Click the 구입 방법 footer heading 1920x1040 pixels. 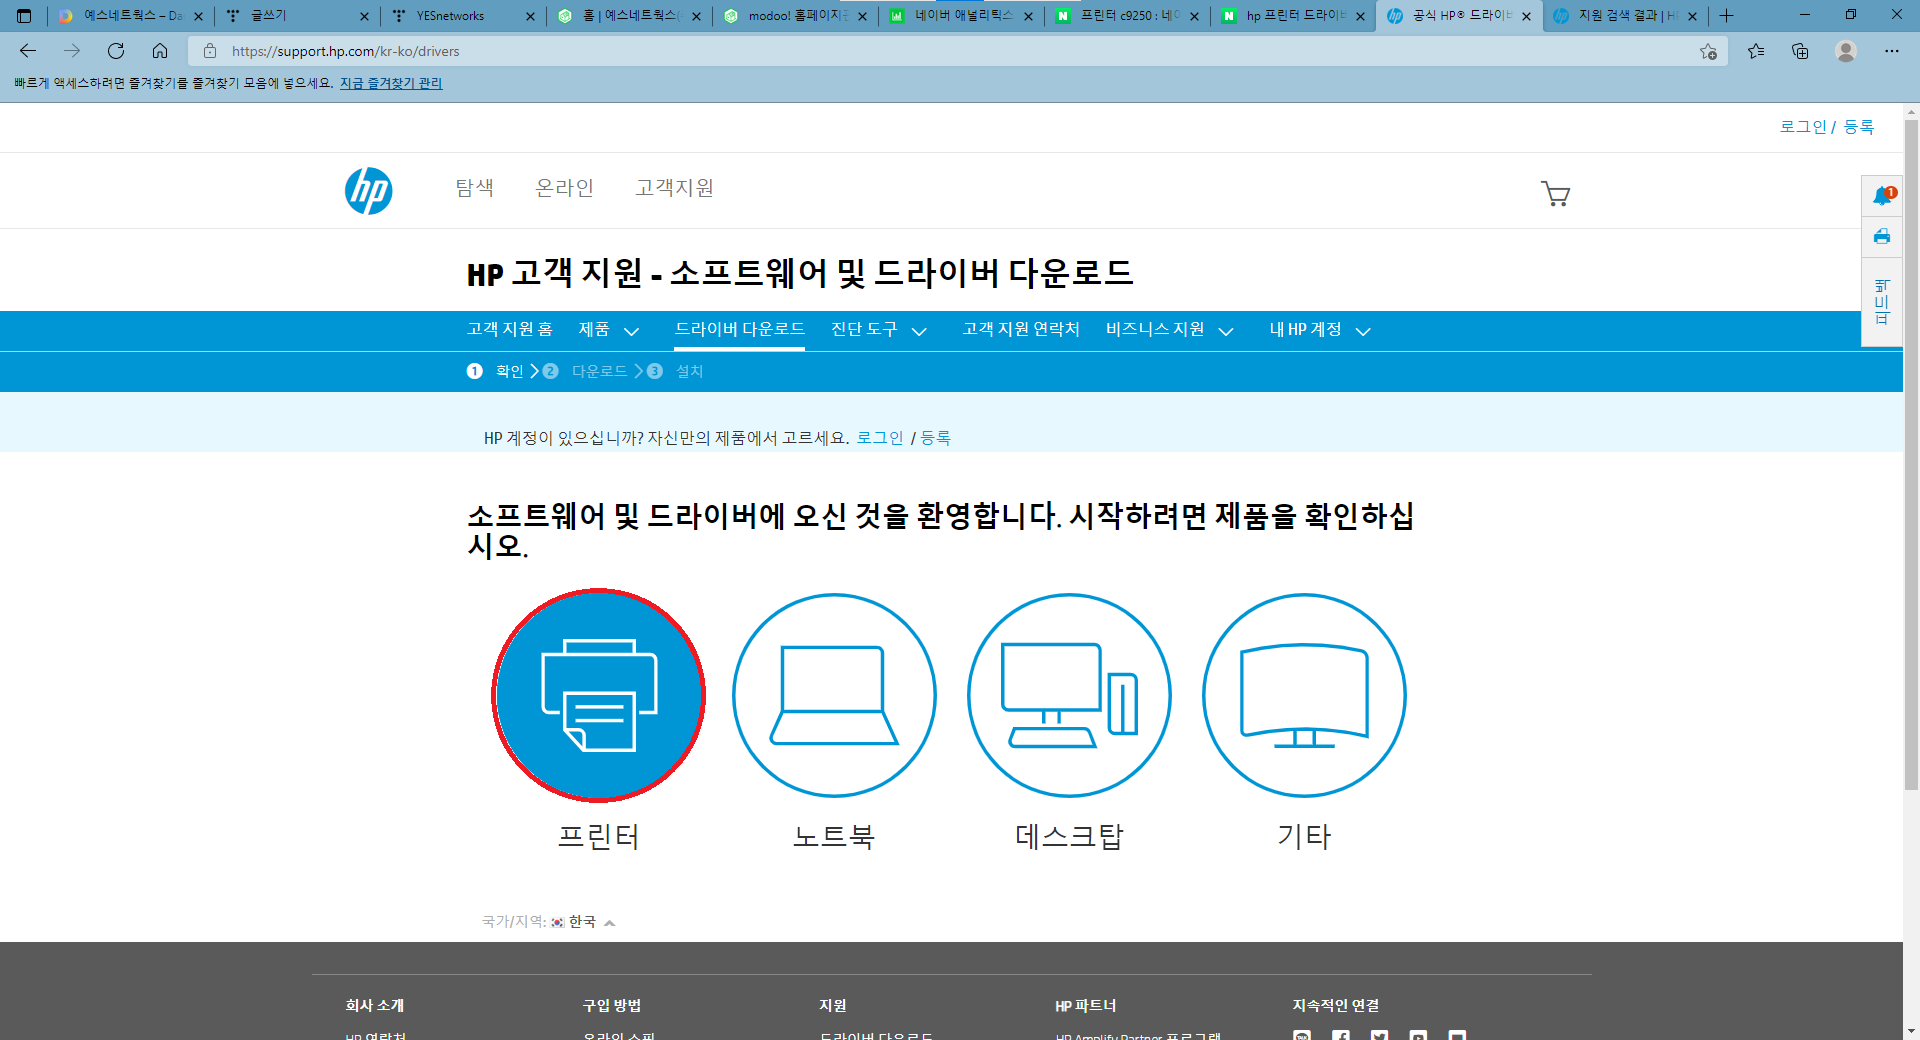pos(612,1006)
